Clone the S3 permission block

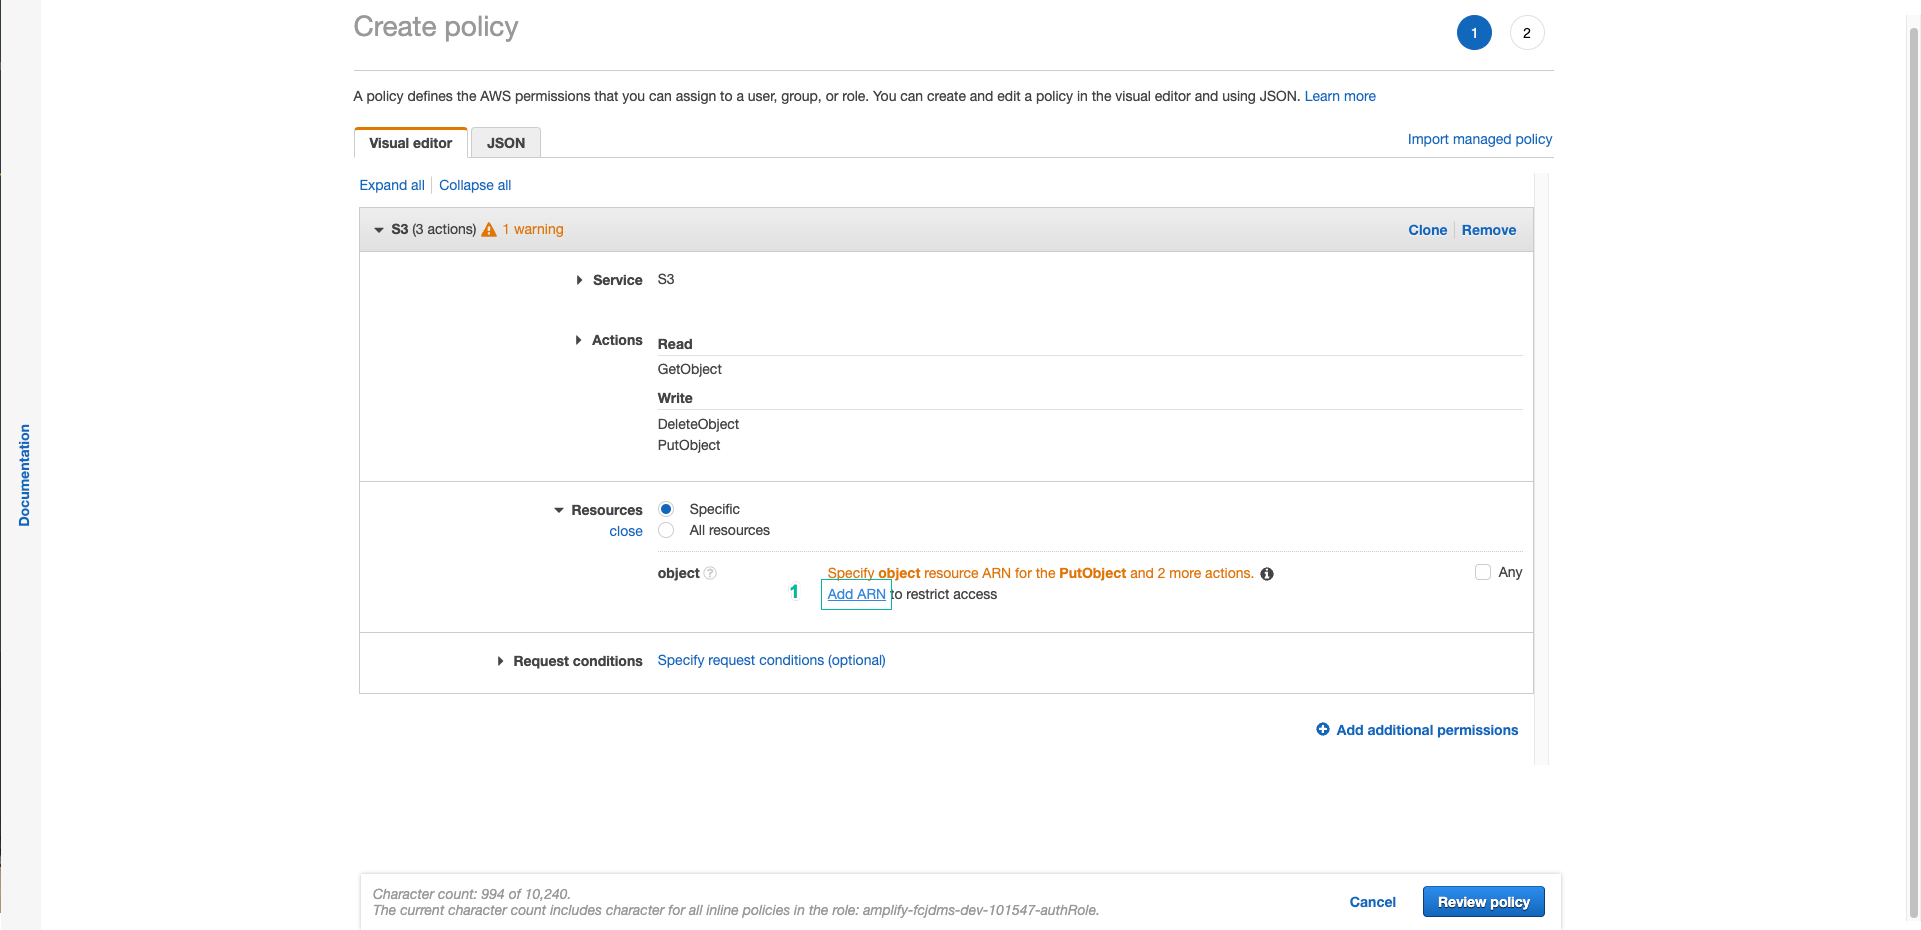coord(1428,230)
